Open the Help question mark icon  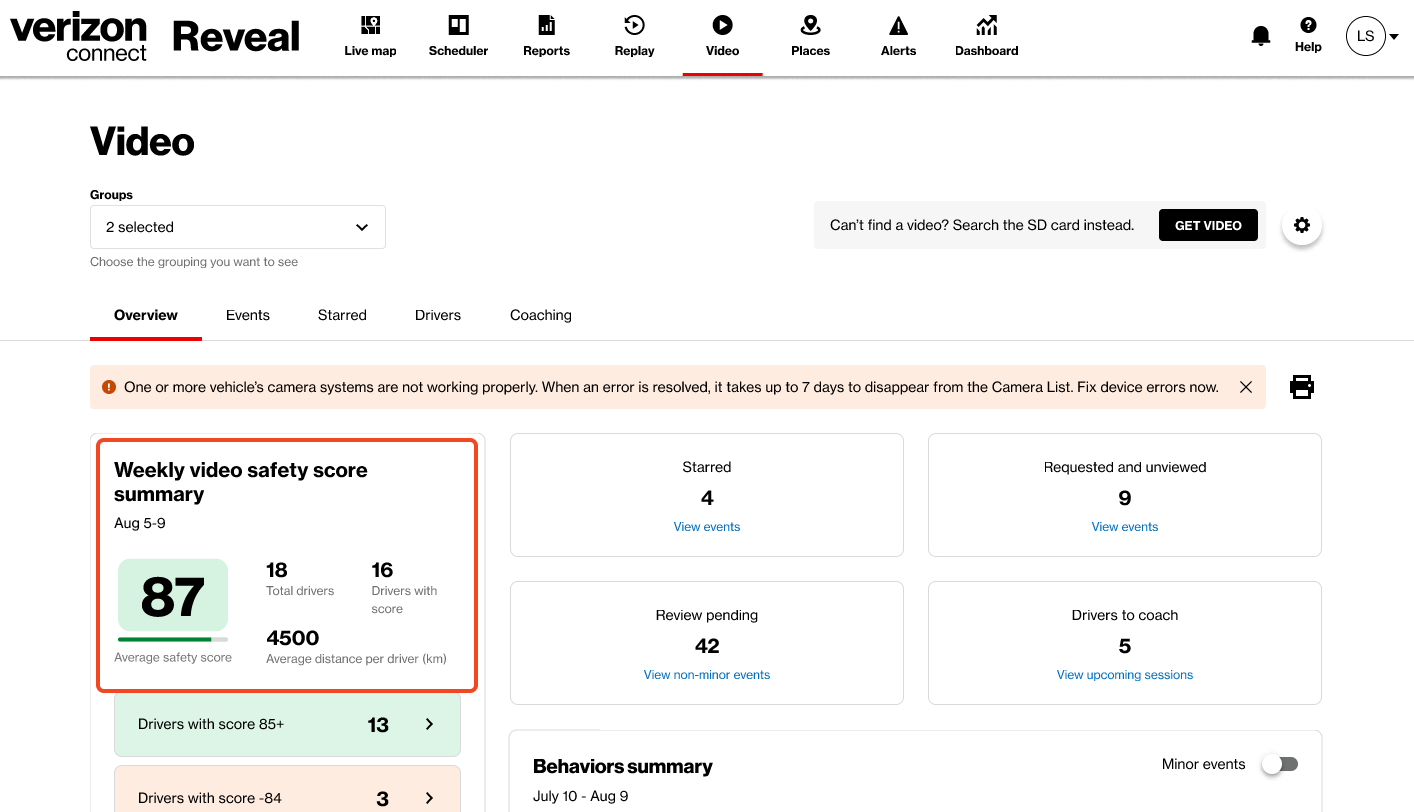pyautogui.click(x=1308, y=26)
